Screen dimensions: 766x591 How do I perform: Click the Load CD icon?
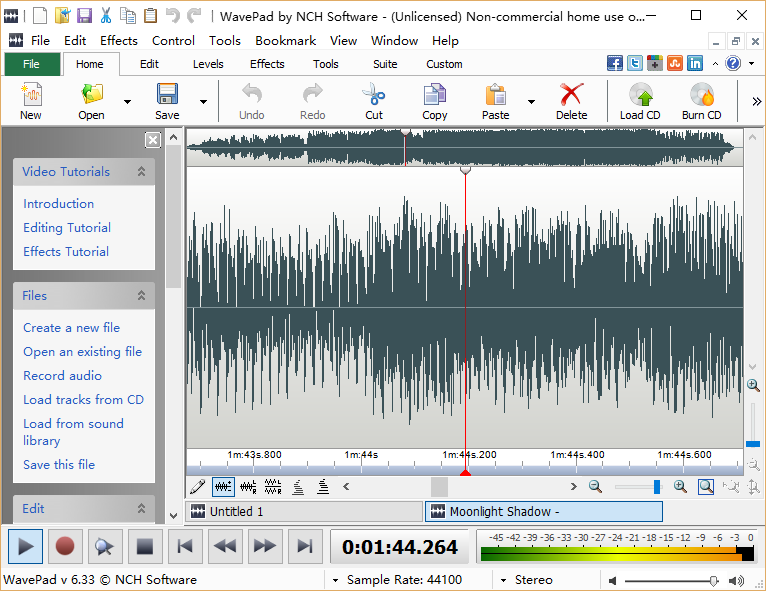[640, 96]
